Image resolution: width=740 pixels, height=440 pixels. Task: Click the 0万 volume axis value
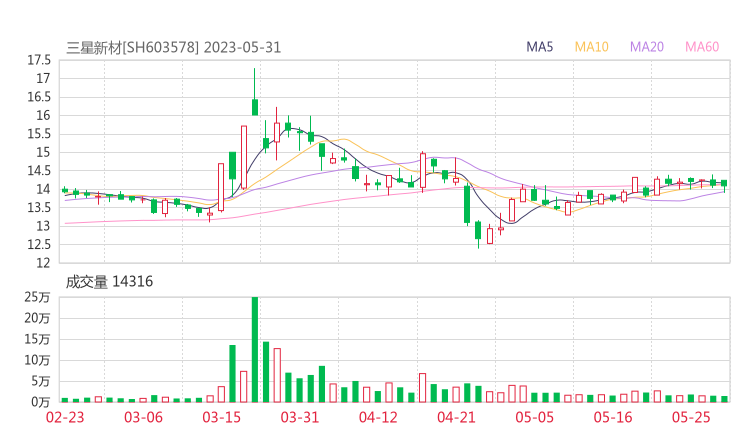(41, 402)
